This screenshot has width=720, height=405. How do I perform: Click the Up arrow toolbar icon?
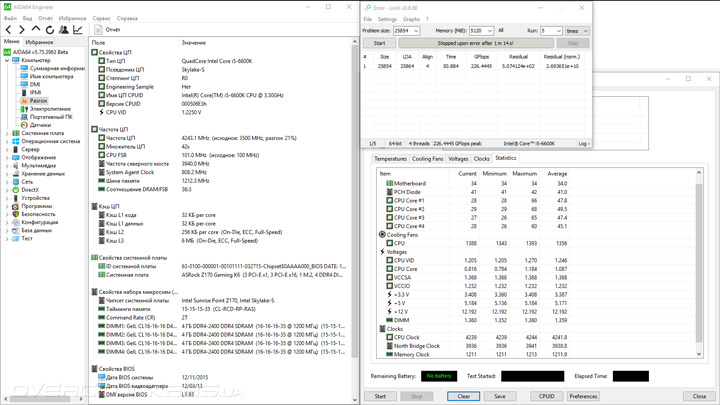pos(36,30)
